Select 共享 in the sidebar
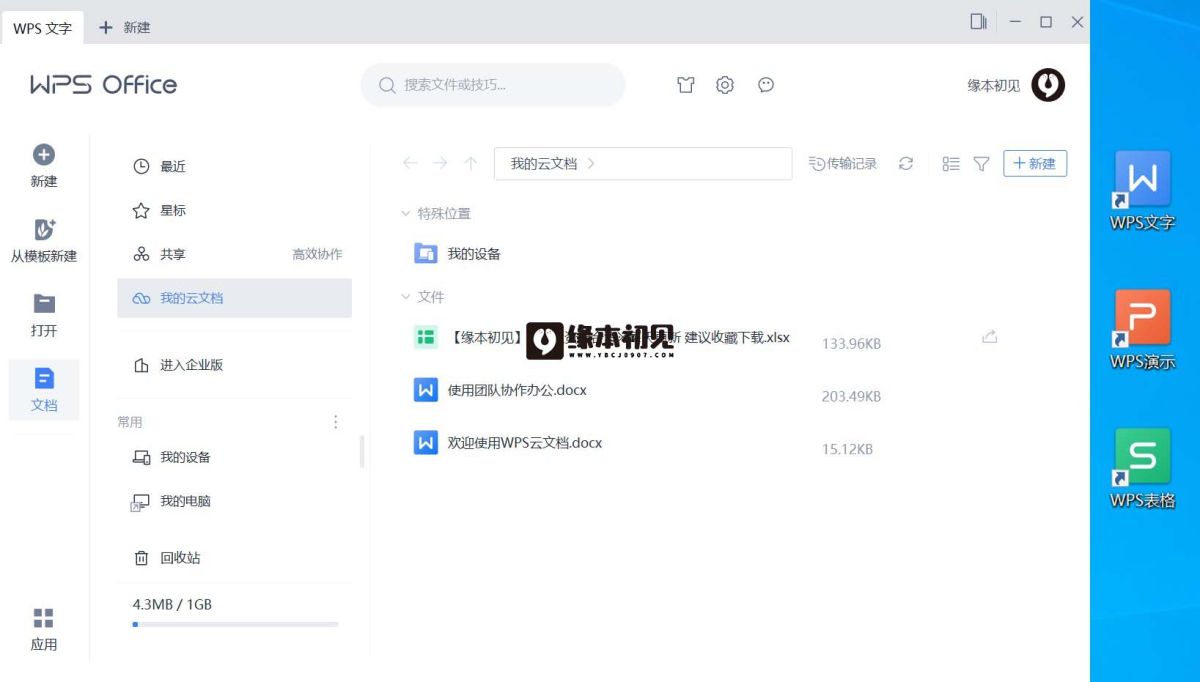The image size is (1200, 682). click(x=234, y=254)
